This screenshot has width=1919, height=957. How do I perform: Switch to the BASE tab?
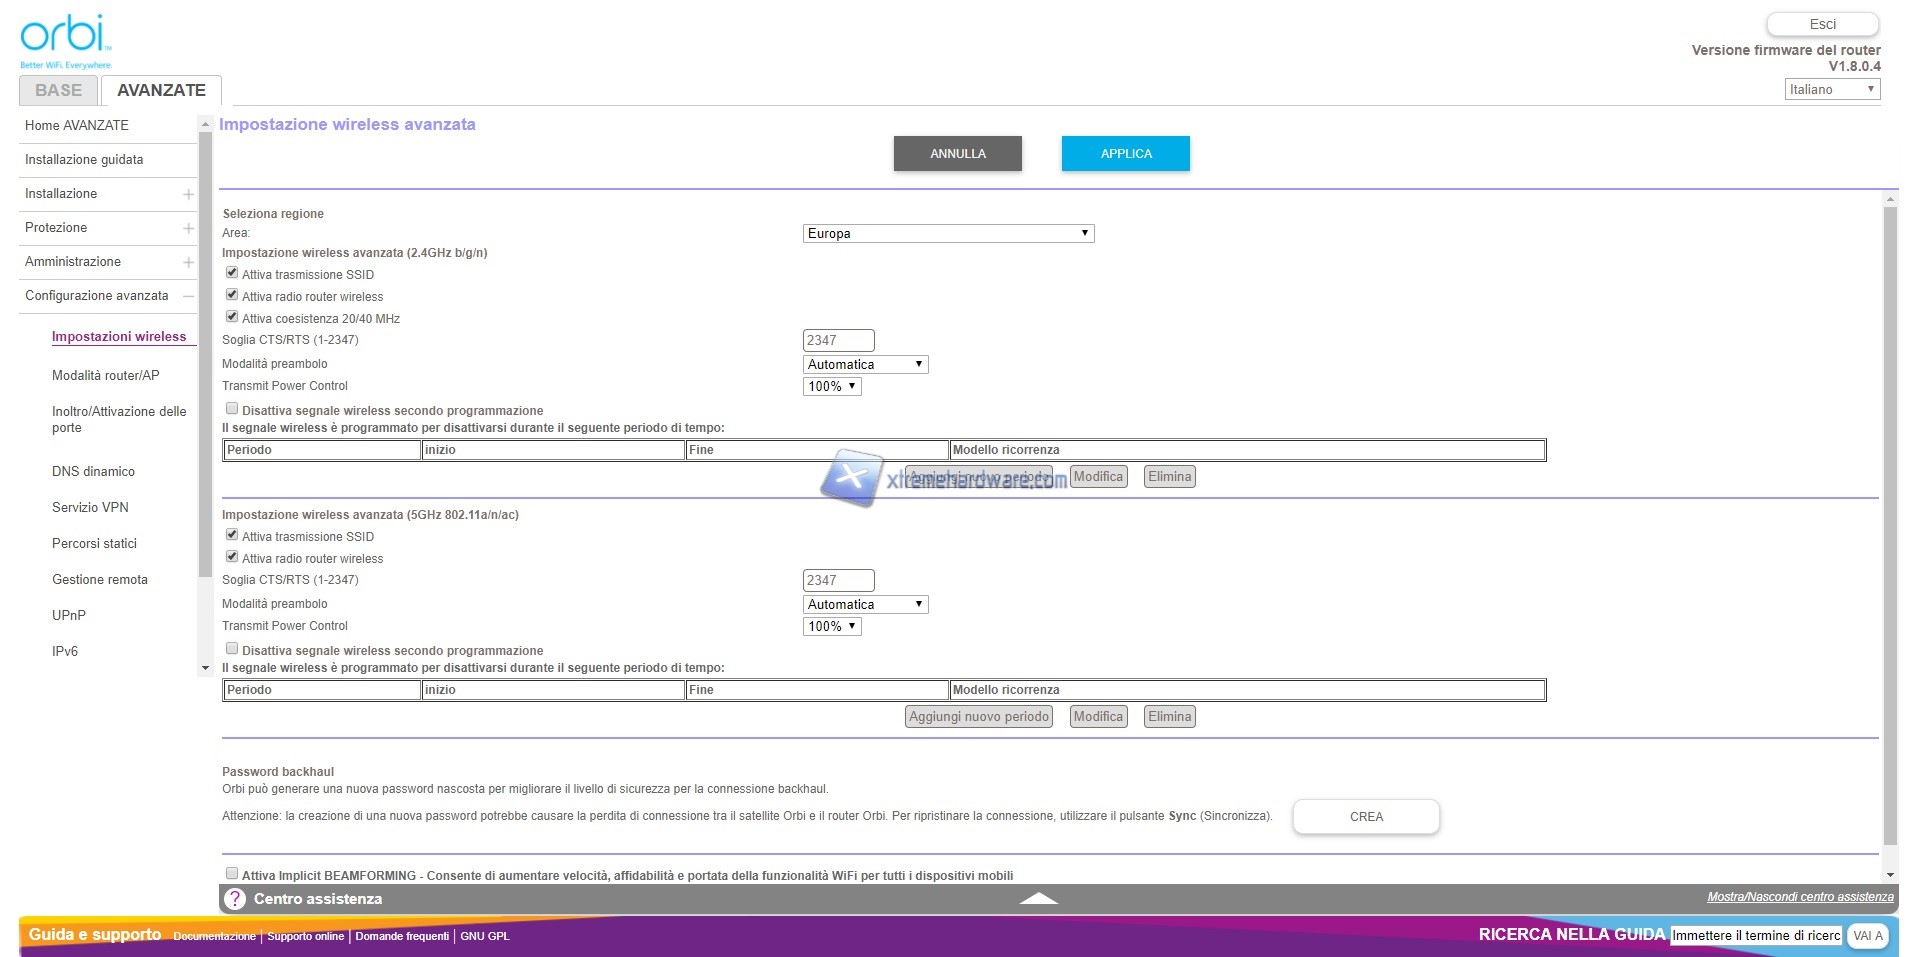tap(58, 90)
